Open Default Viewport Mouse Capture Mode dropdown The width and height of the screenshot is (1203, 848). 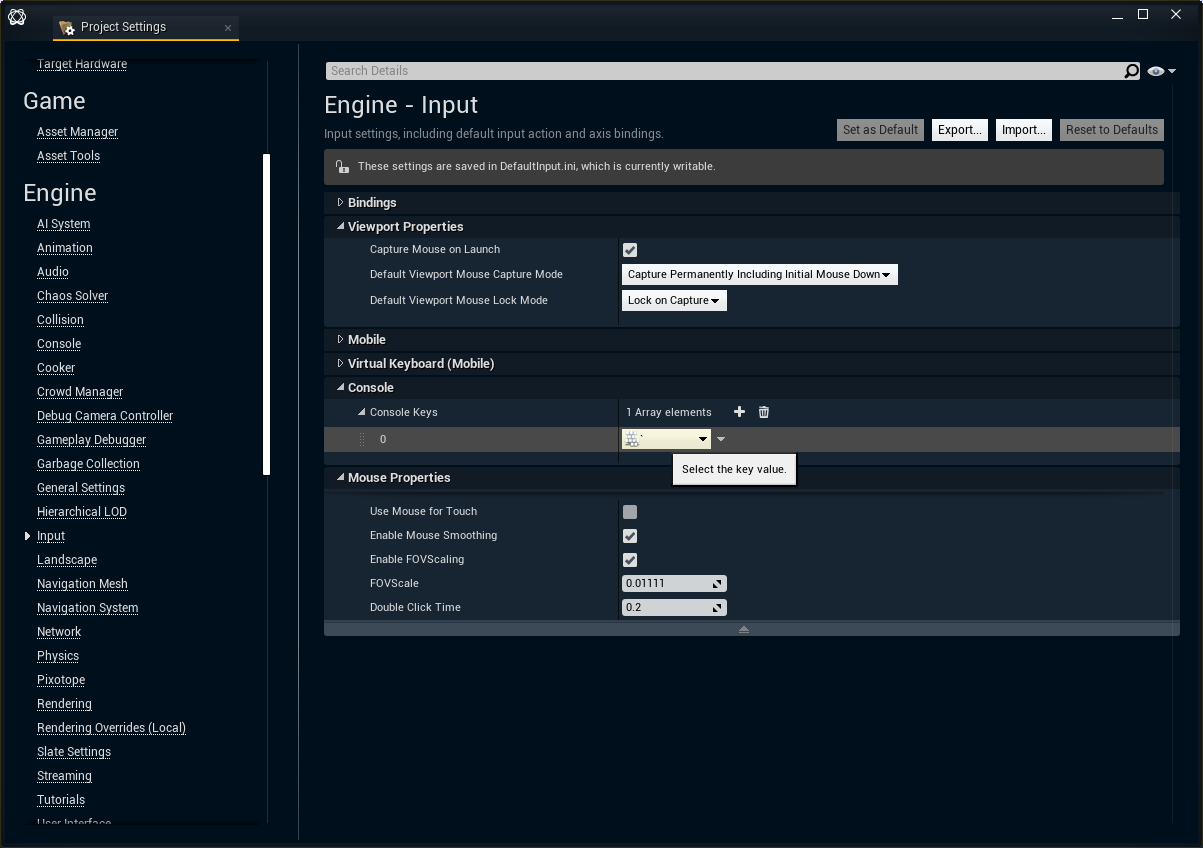tap(759, 275)
